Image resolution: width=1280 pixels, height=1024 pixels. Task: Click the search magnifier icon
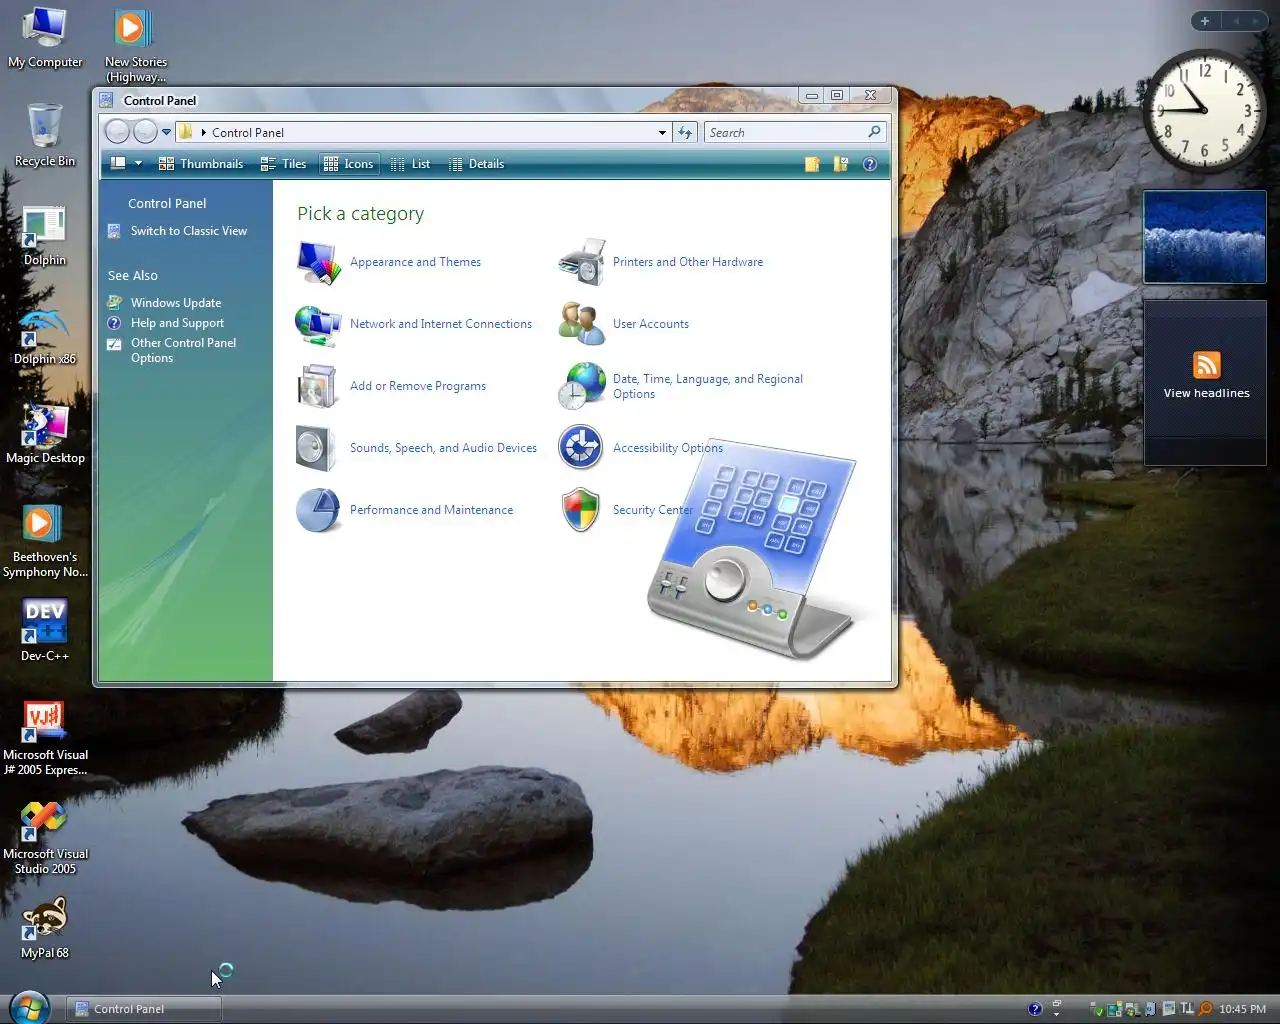pos(874,132)
